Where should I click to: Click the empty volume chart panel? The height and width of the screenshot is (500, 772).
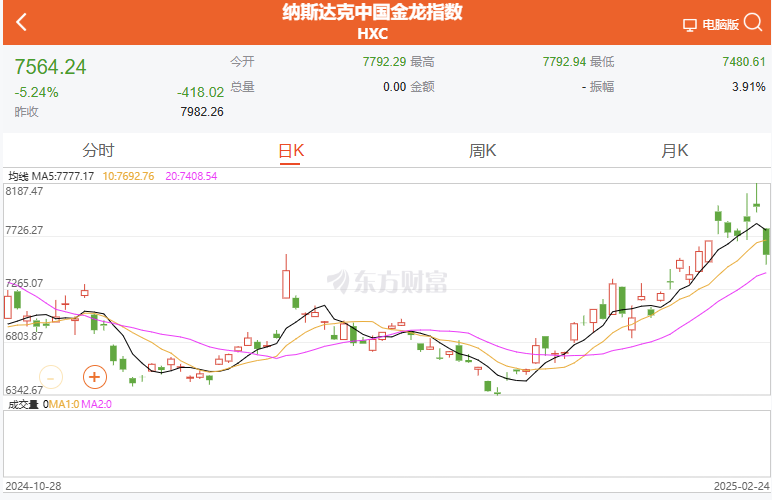click(x=386, y=444)
